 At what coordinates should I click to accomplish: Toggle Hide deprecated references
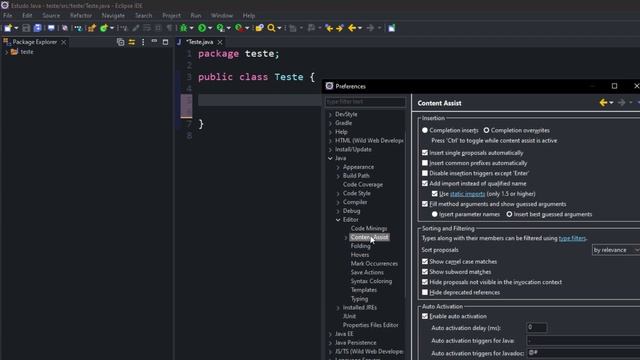tap(425, 292)
